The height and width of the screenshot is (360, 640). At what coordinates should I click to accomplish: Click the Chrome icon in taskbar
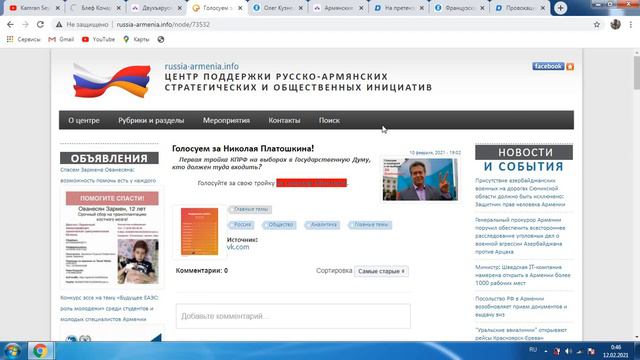(40, 351)
